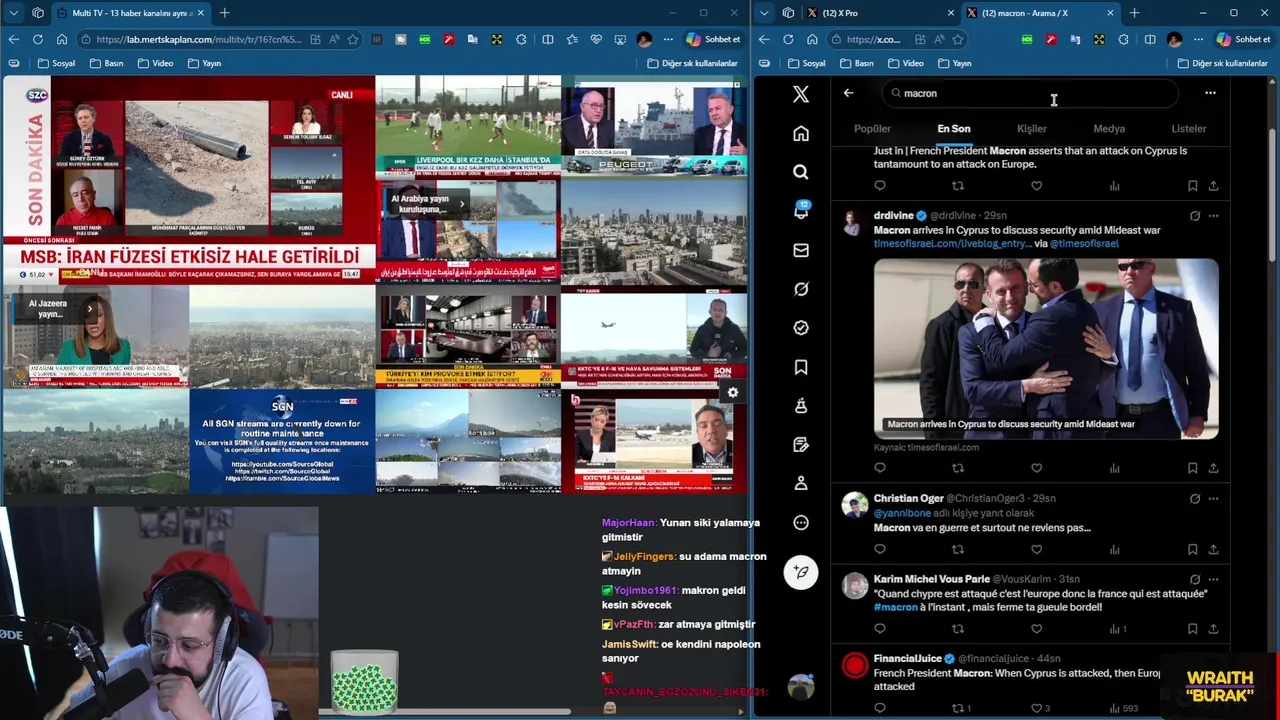Close the (12) X Pro tab
Viewport: 1280px width, 720px height.
coord(950,13)
